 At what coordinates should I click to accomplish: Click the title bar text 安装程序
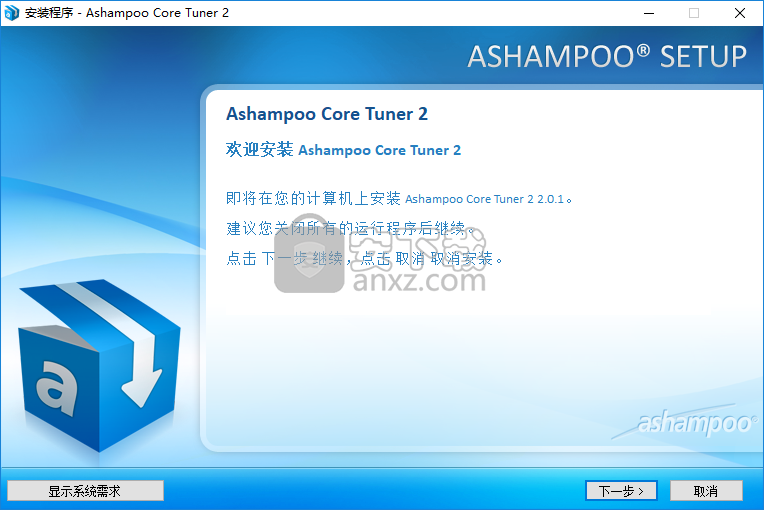click(49, 13)
